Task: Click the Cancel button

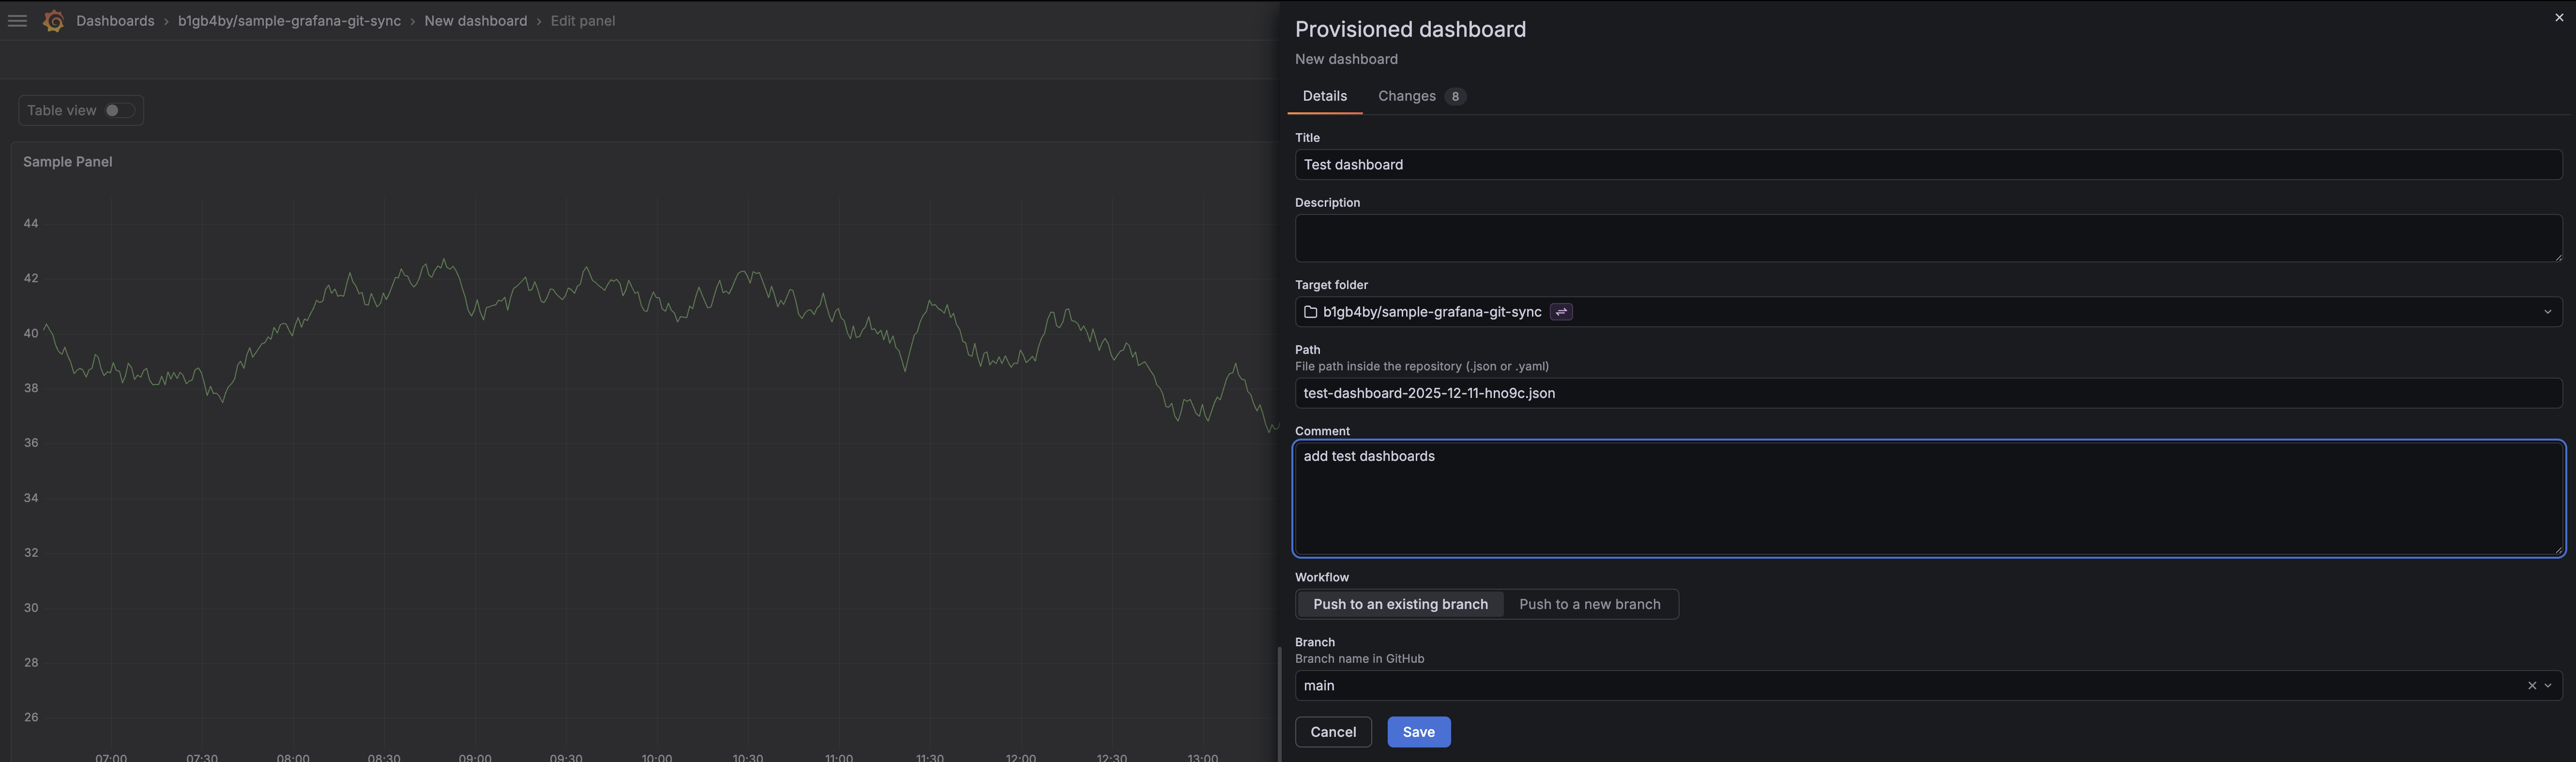Action: click(1333, 731)
